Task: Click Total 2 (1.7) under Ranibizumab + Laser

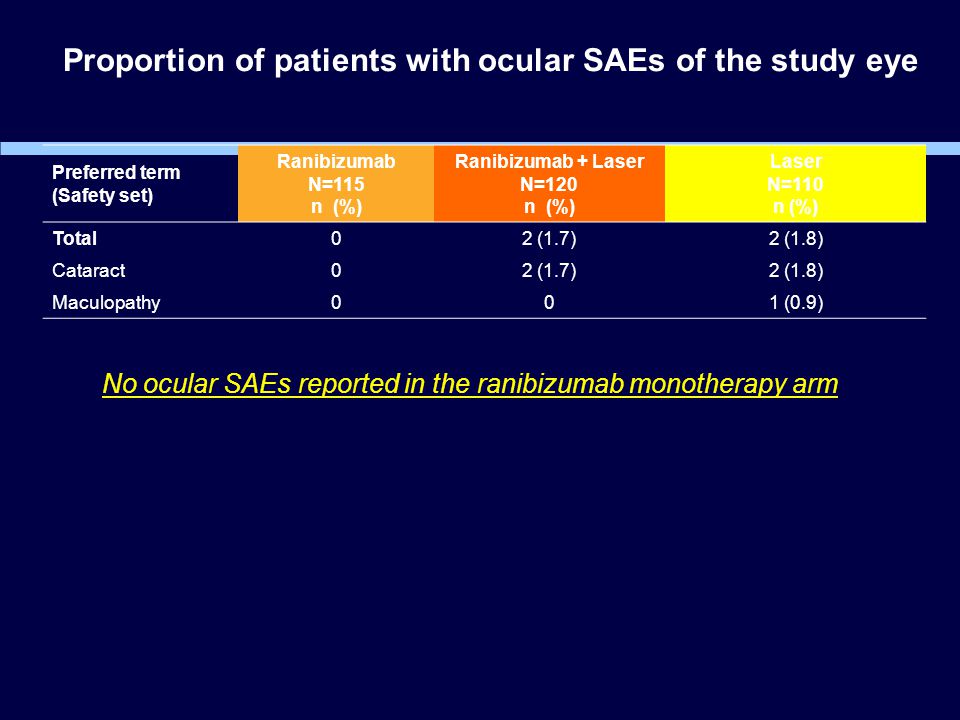Action: 549,238
